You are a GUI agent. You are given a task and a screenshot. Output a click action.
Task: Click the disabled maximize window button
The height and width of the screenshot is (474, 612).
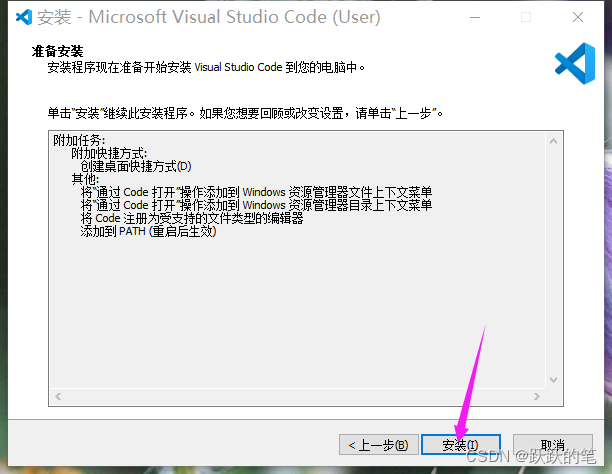pyautogui.click(x=526, y=17)
